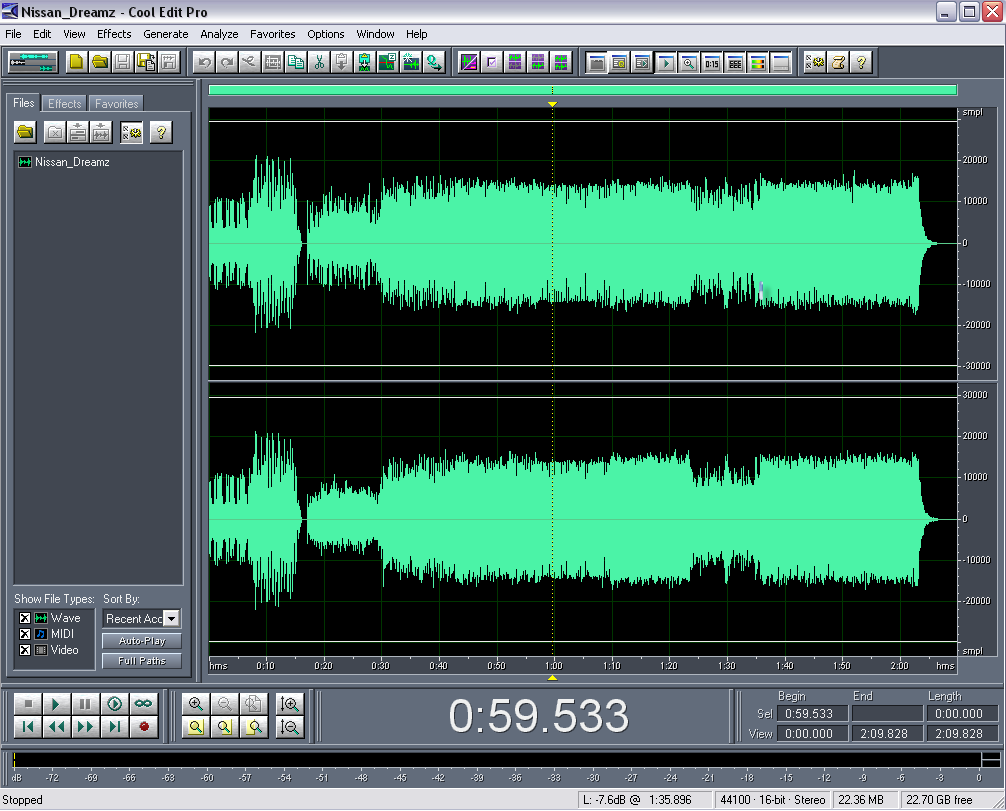
Task: Zoom in horizontally with the magnifier plus icon
Action: tap(196, 704)
